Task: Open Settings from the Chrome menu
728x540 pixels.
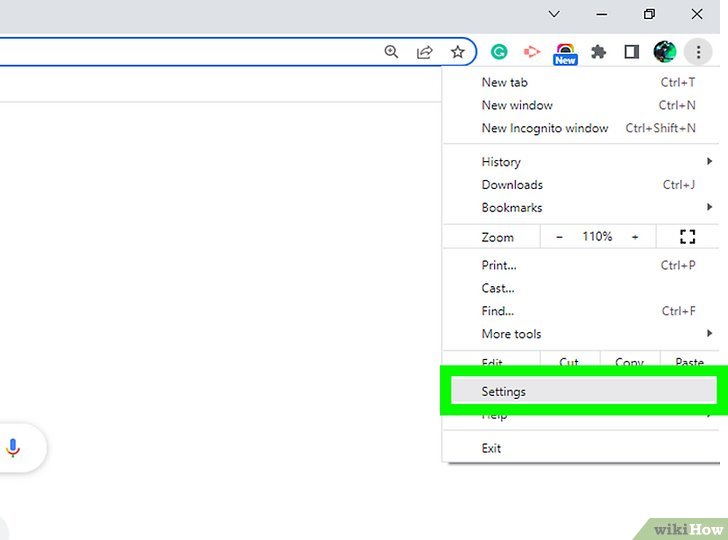Action: pos(584,391)
